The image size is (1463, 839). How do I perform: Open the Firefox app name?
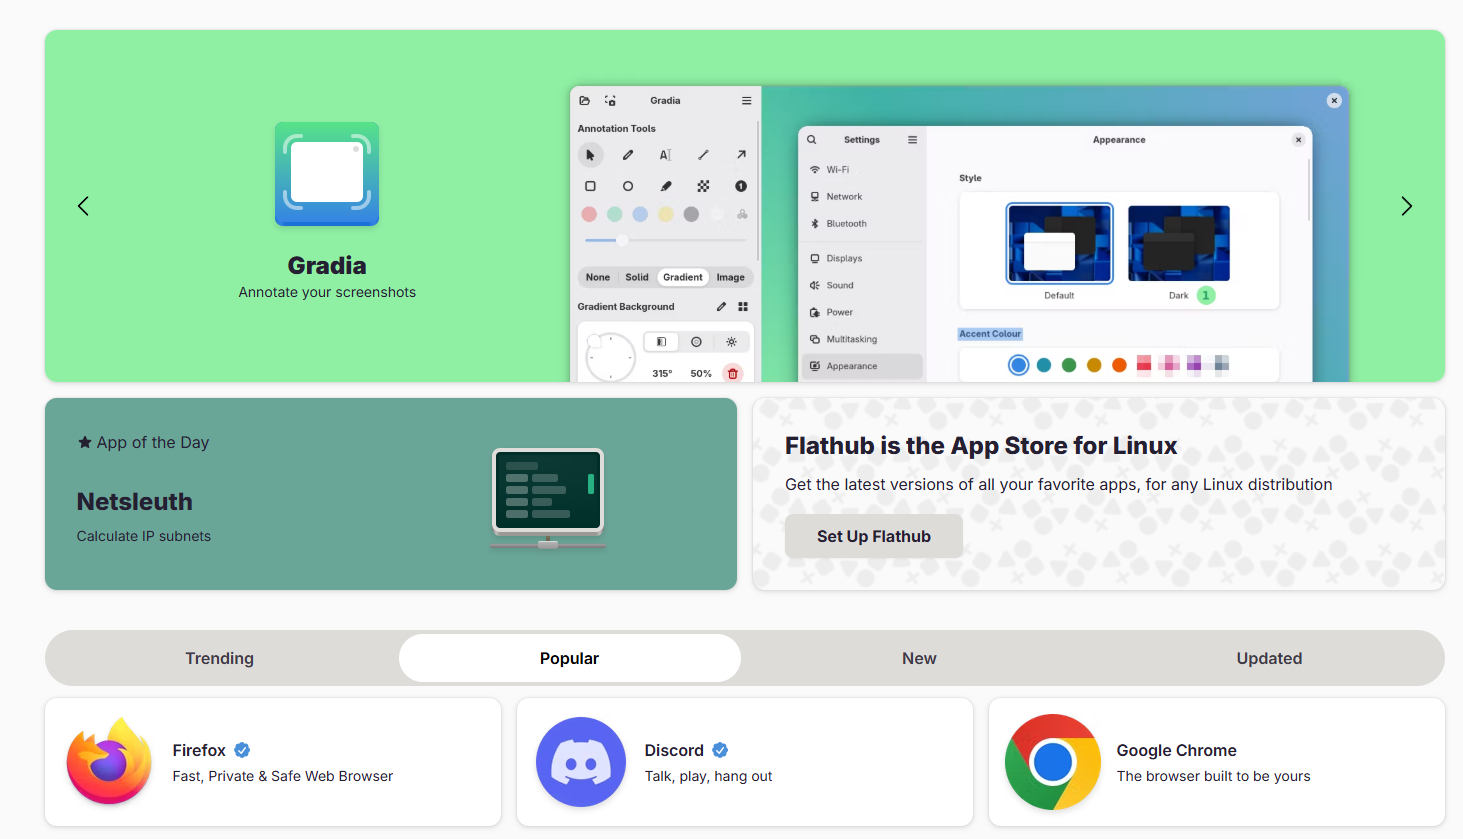pyautogui.click(x=199, y=750)
